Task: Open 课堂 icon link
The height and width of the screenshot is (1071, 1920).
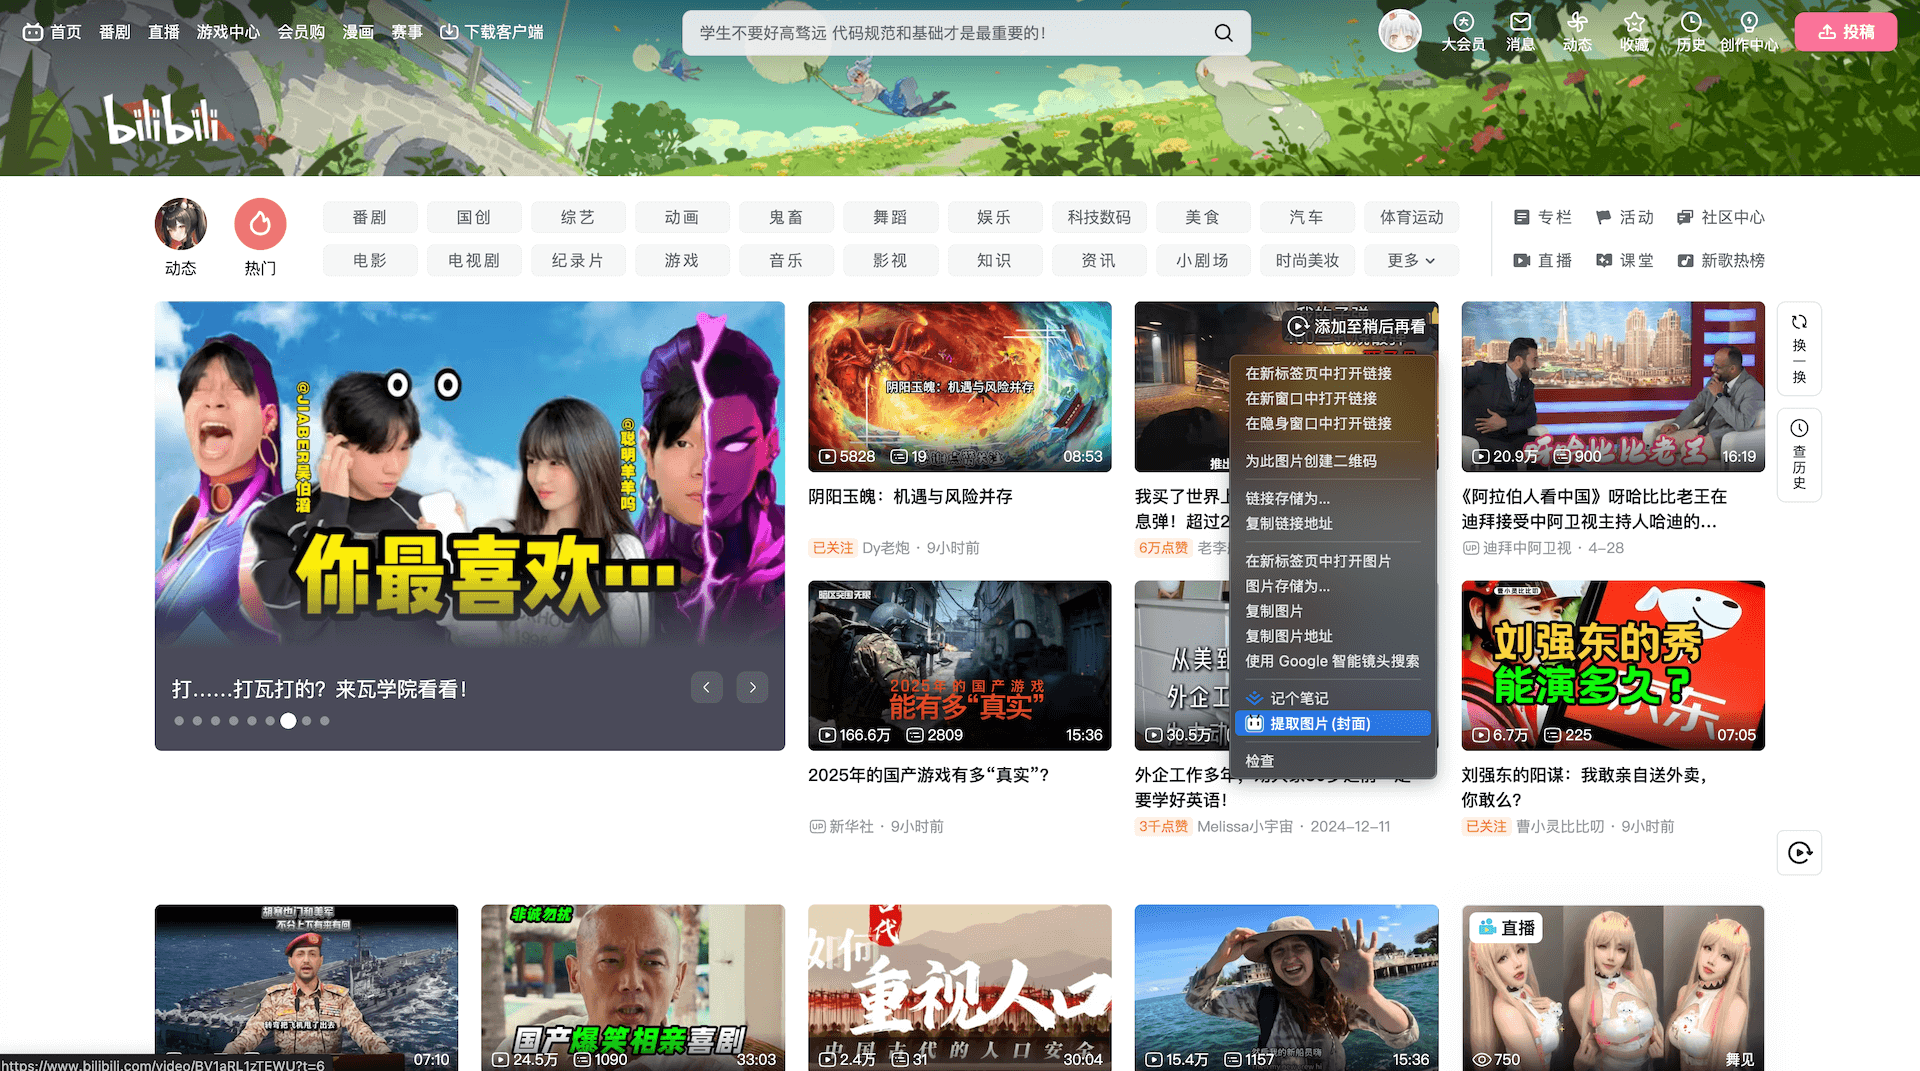Action: (1624, 260)
